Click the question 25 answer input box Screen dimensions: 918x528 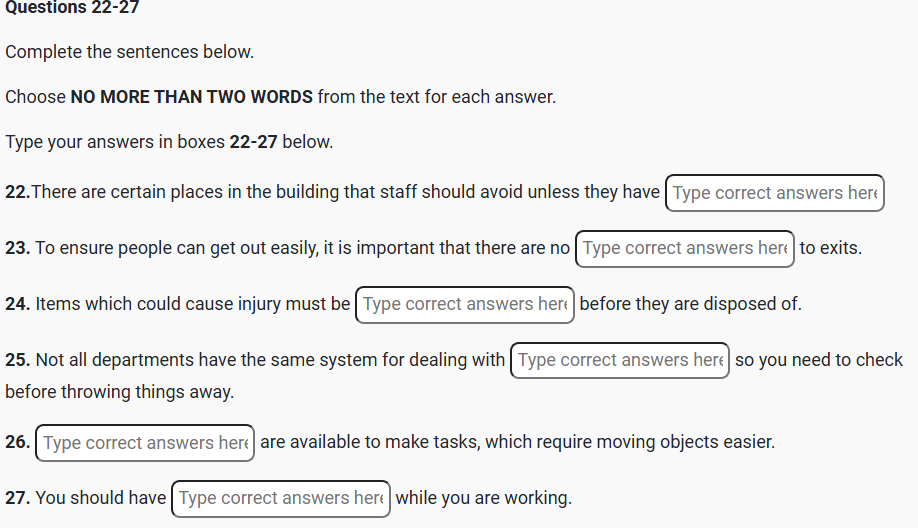pos(620,360)
